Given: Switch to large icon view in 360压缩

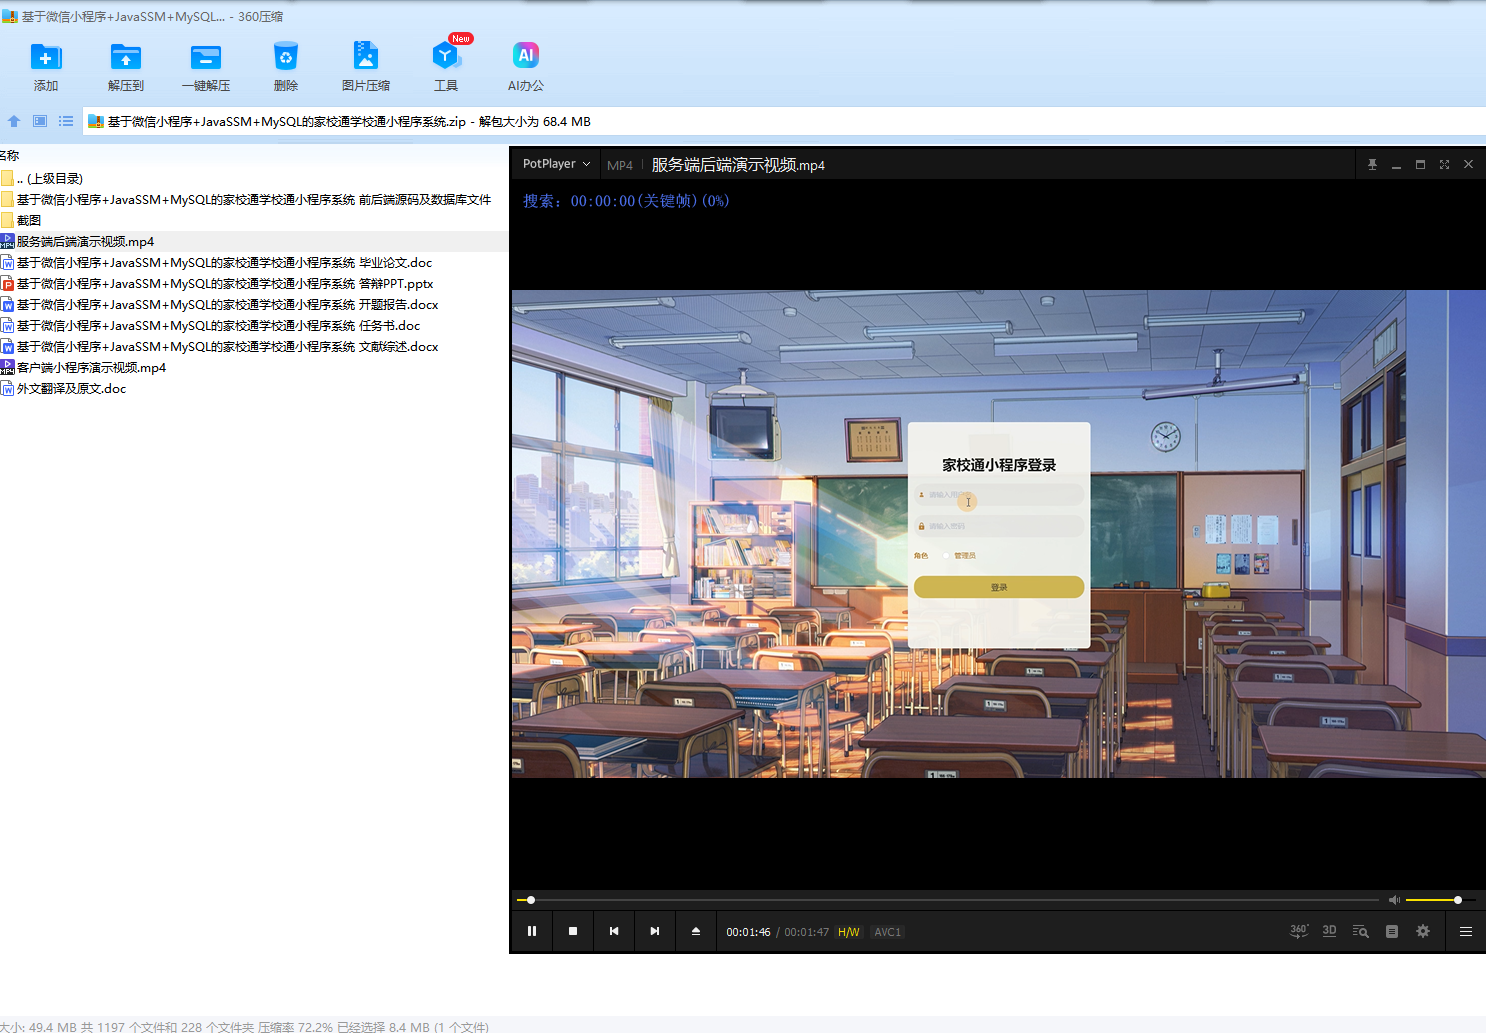Looking at the screenshot, I should click(40, 121).
